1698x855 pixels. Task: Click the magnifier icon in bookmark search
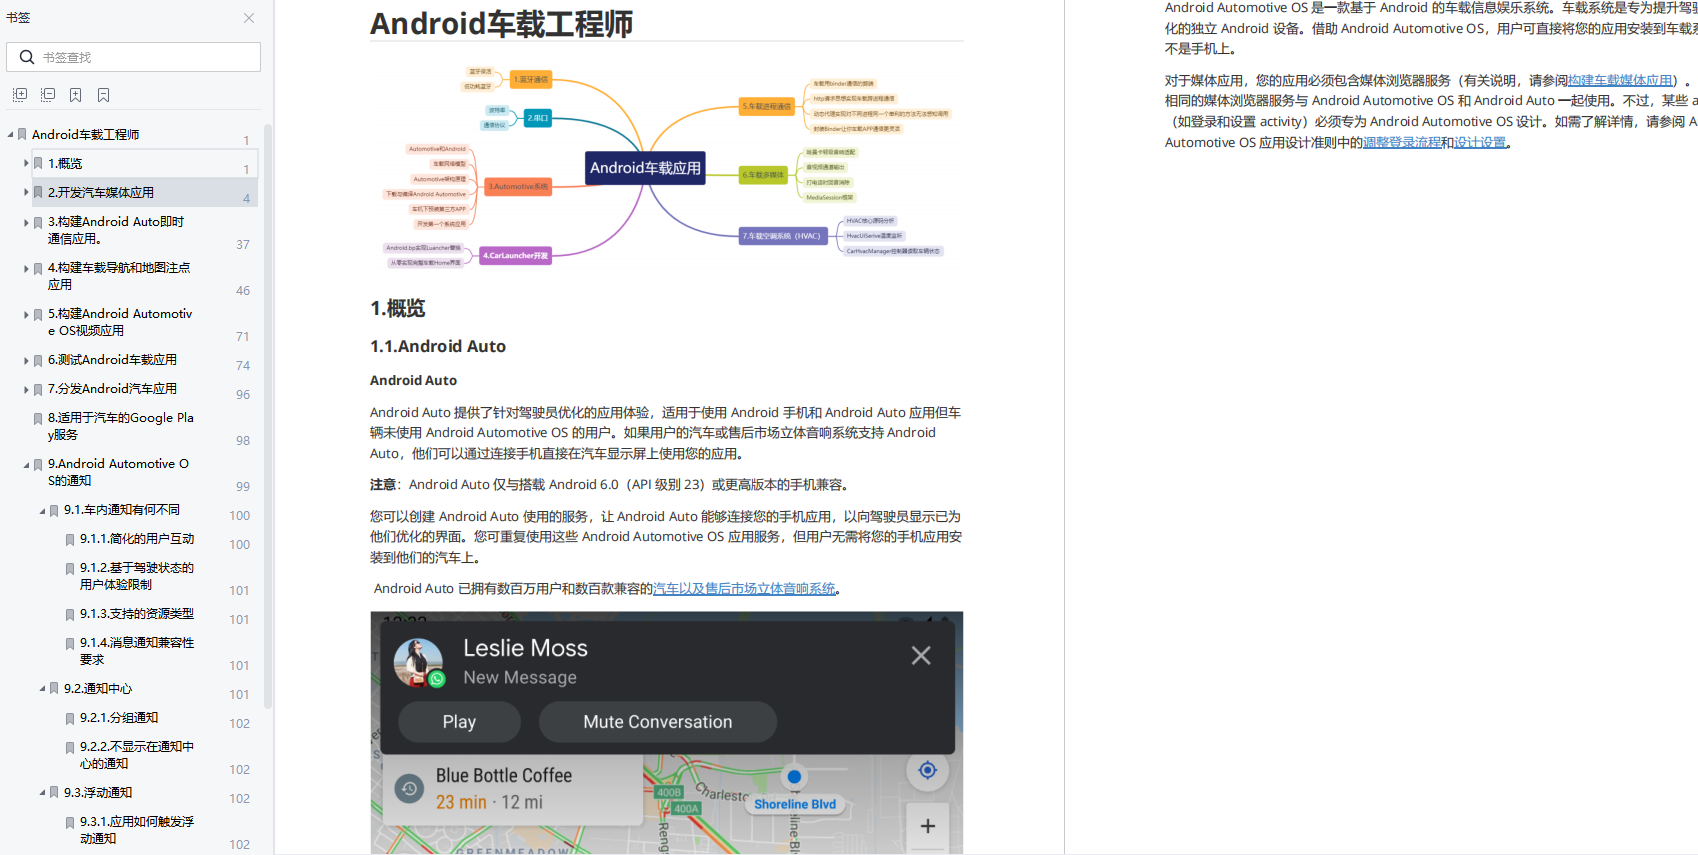click(x=27, y=57)
